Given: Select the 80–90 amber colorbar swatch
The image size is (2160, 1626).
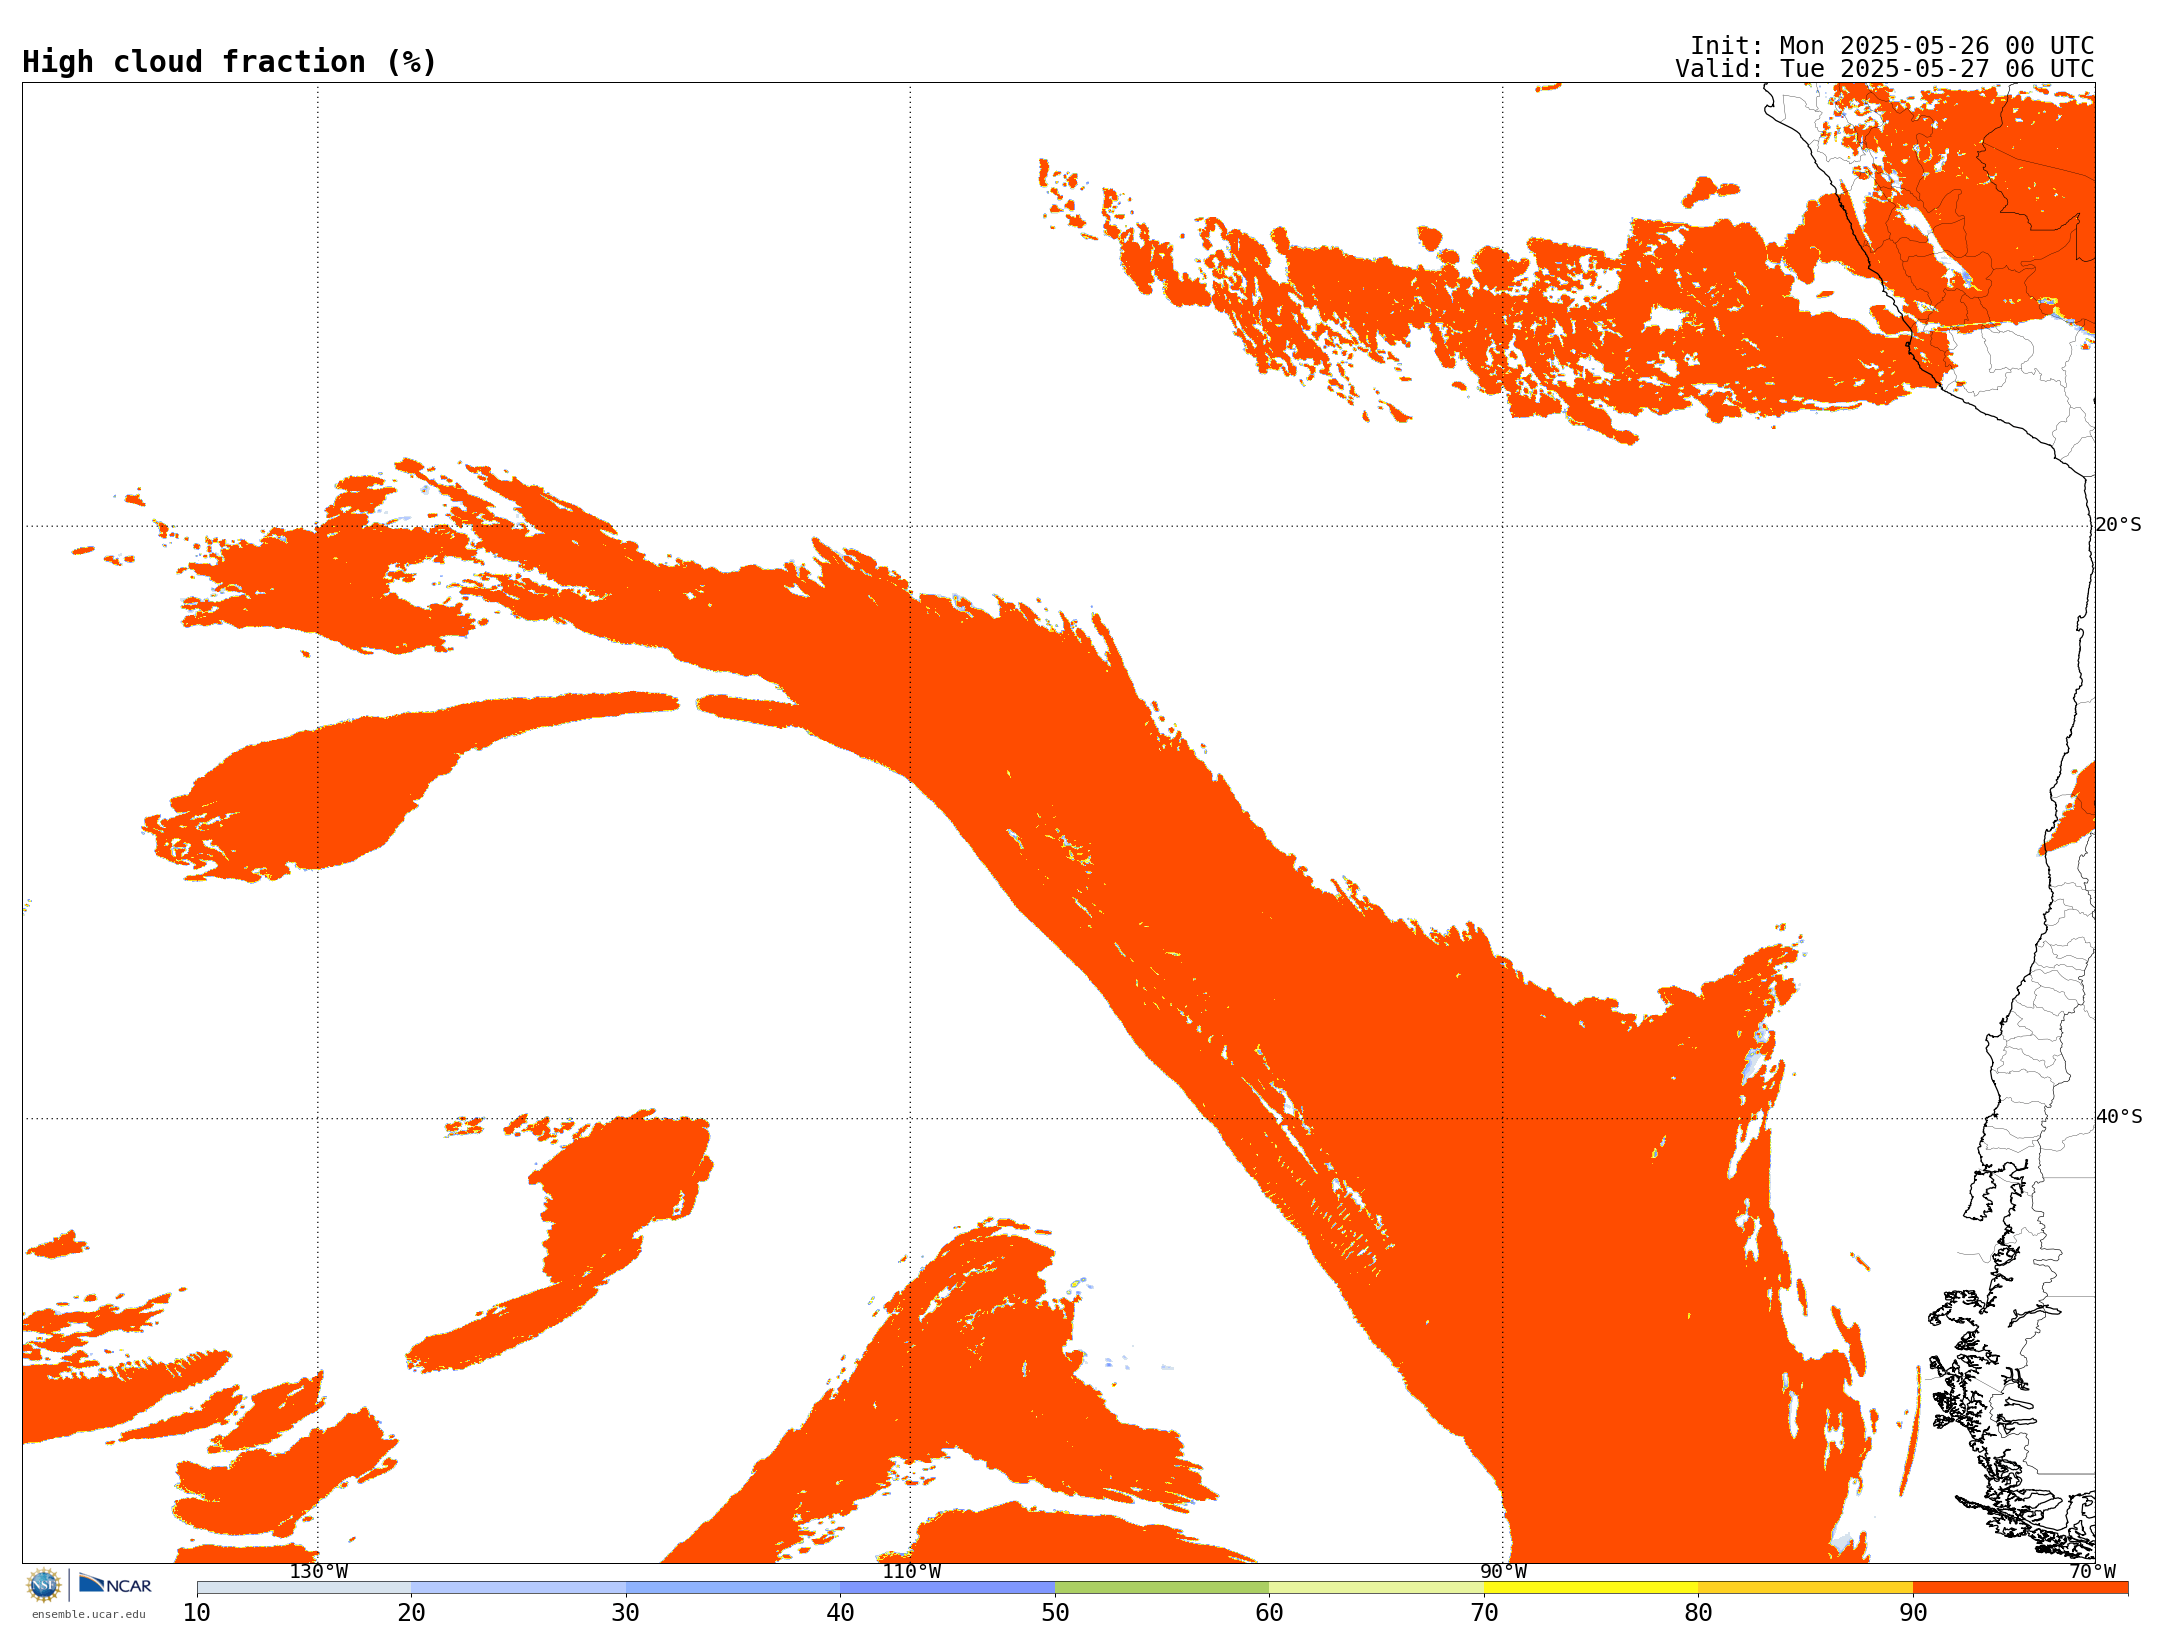Looking at the screenshot, I should (1805, 1588).
